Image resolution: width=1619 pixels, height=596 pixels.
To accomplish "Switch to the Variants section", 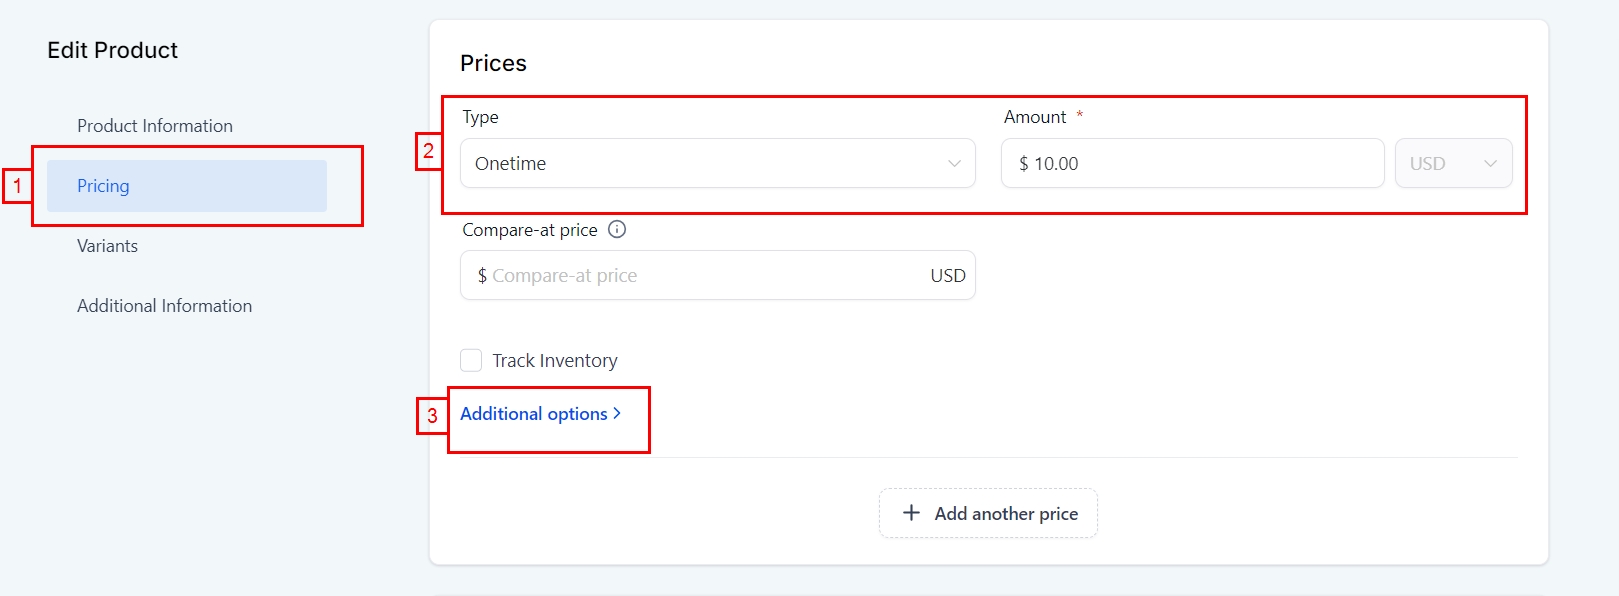I will point(108,246).
